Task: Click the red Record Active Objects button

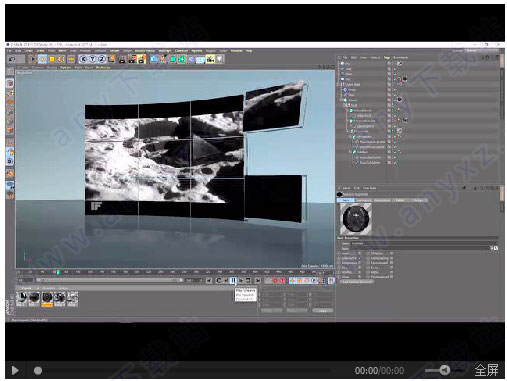Action: (275, 281)
